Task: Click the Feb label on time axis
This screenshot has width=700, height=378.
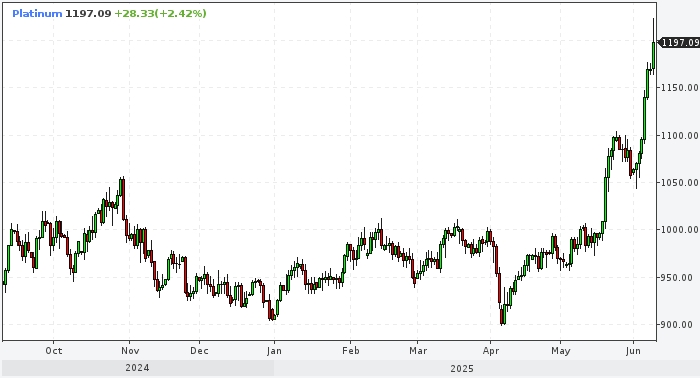Action: point(350,351)
